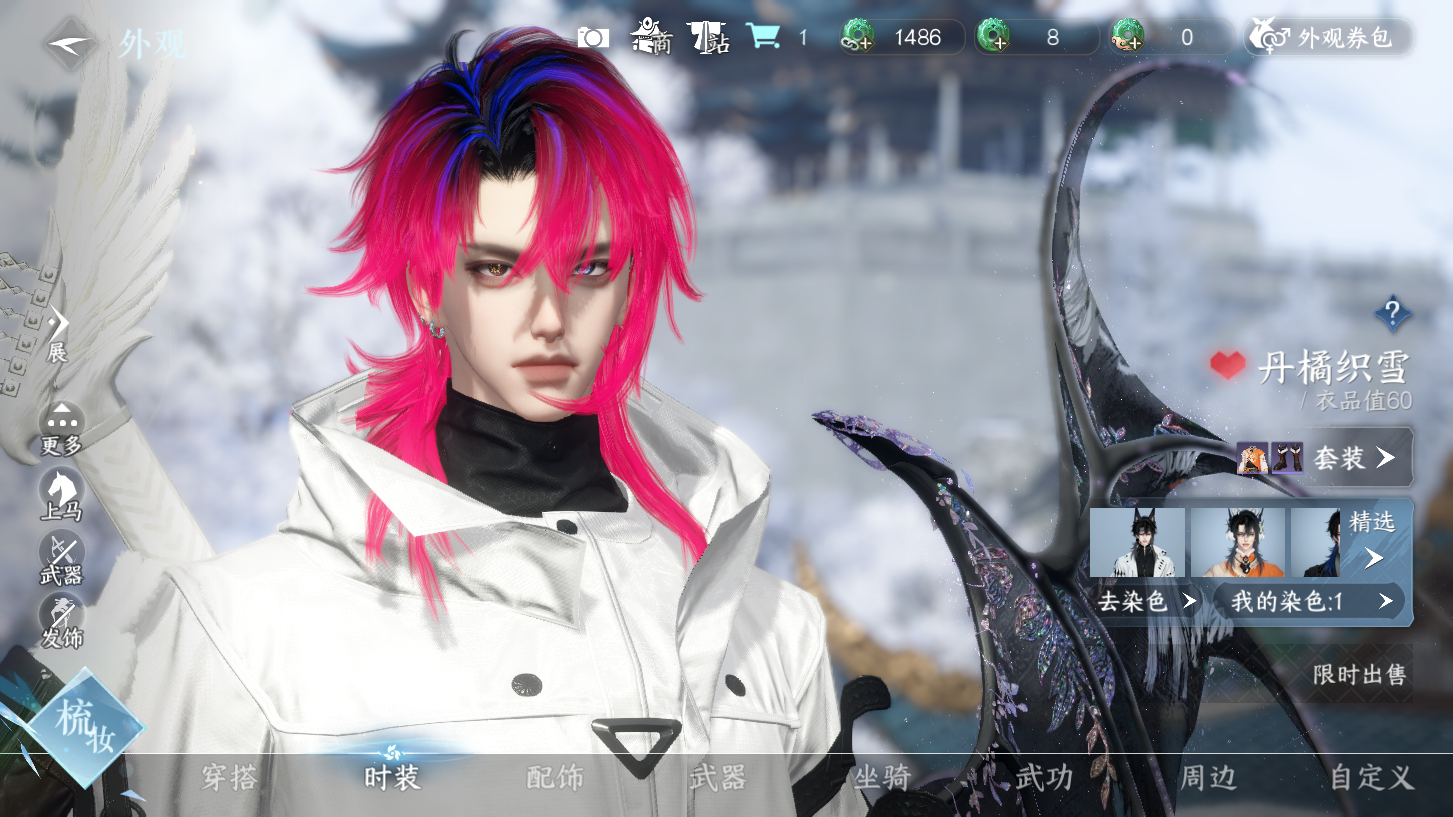Open the camera photo mode icon
The width and height of the screenshot is (1453, 817).
pyautogui.click(x=592, y=38)
